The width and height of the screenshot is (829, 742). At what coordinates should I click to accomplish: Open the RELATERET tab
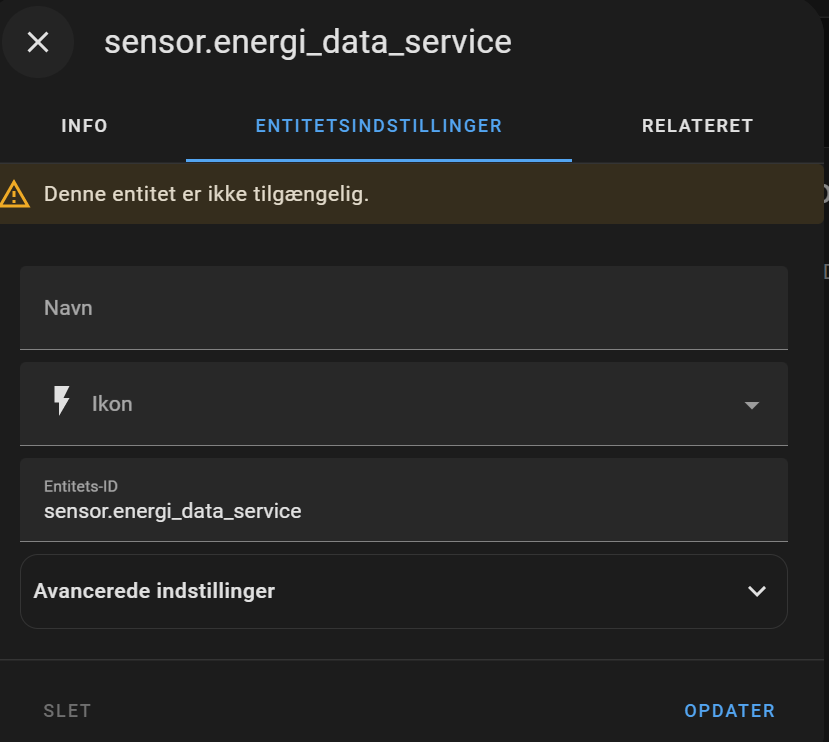pos(697,126)
